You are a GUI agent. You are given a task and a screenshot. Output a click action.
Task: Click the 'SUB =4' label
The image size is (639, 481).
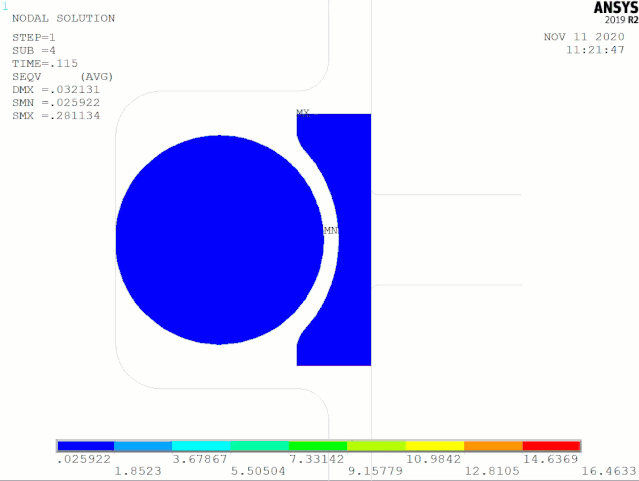coord(34,51)
